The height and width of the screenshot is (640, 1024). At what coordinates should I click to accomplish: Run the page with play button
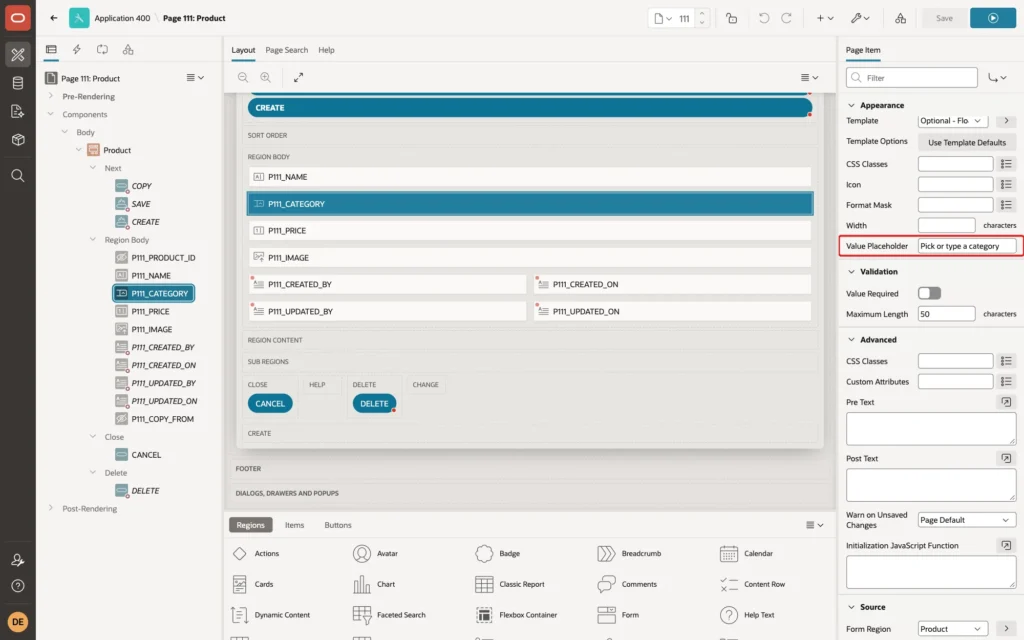point(993,18)
